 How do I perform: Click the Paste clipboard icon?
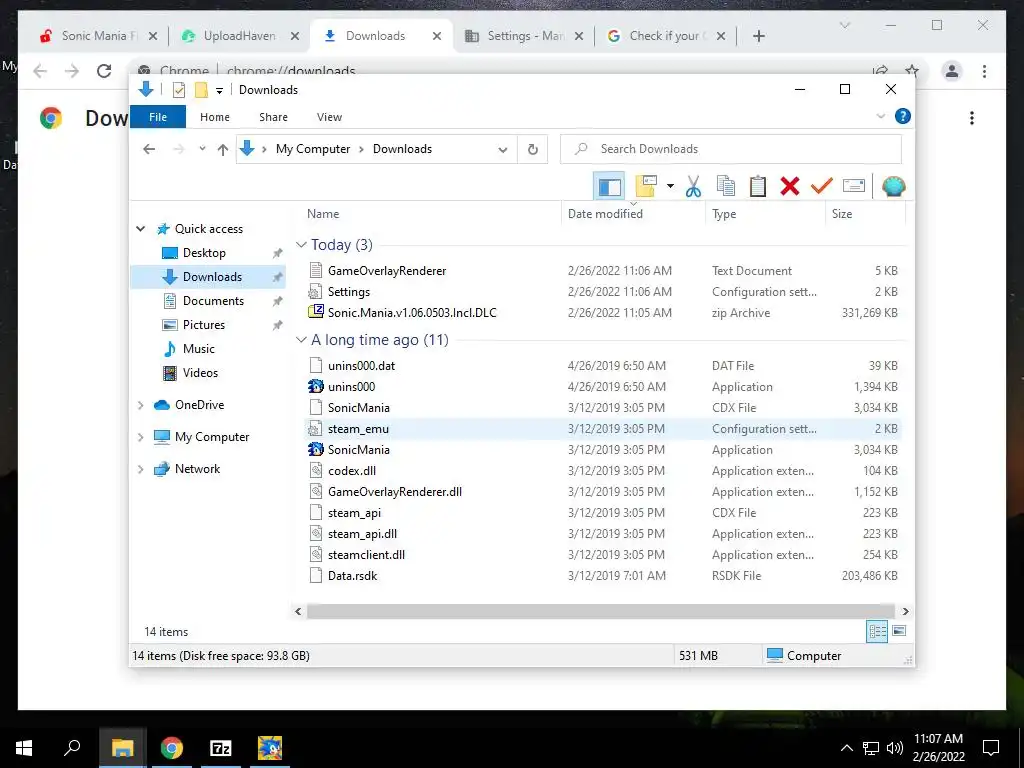758,187
